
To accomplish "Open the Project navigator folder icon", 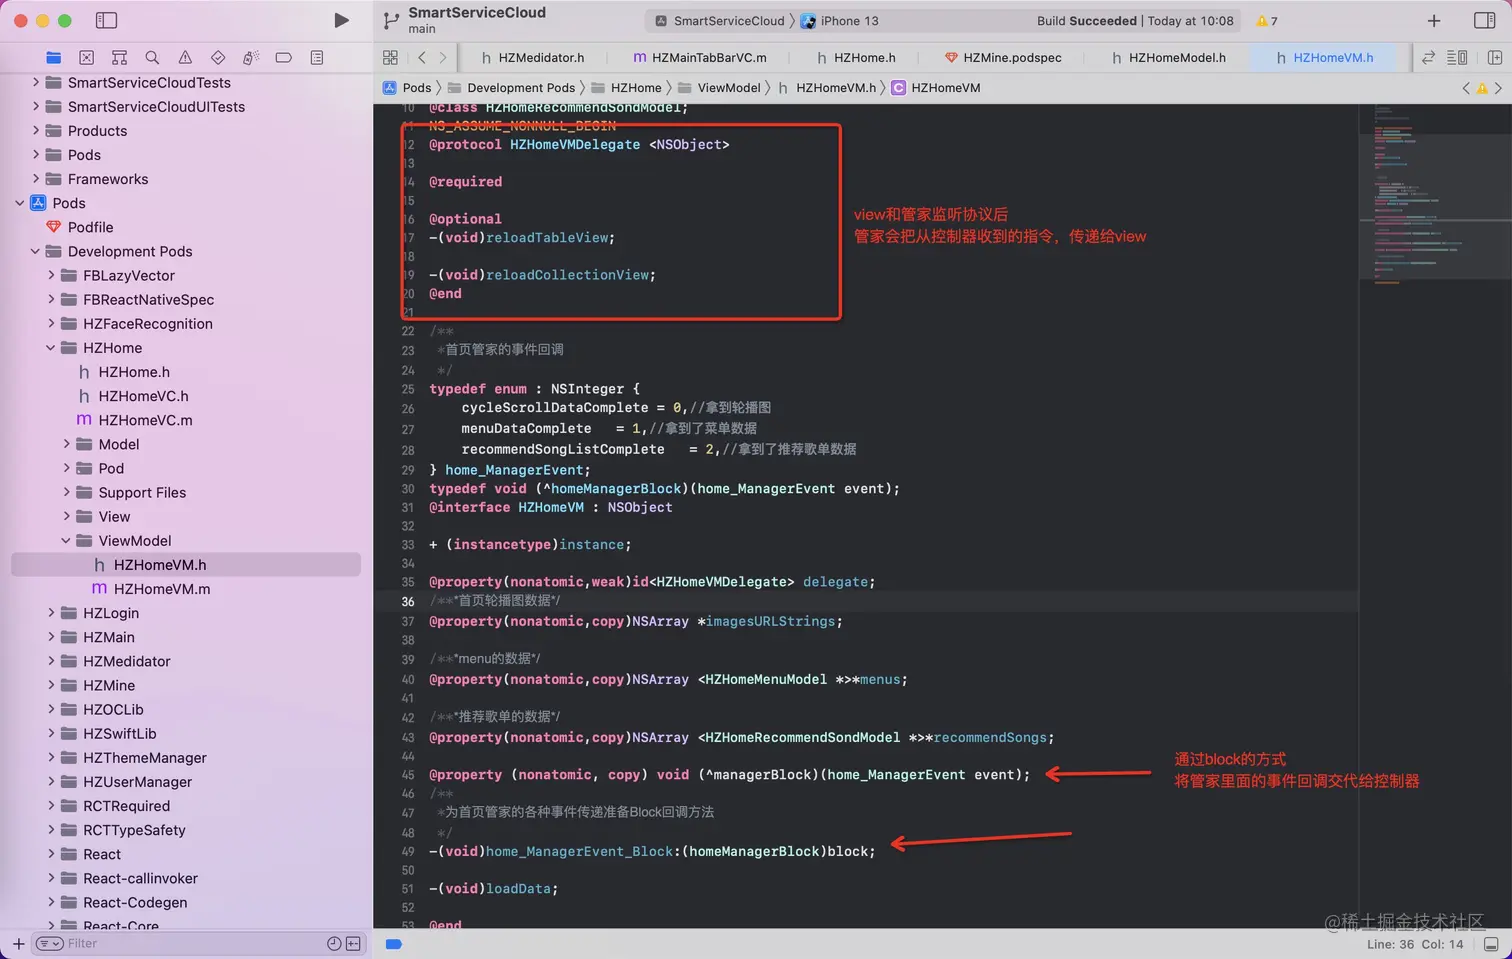I will [54, 58].
